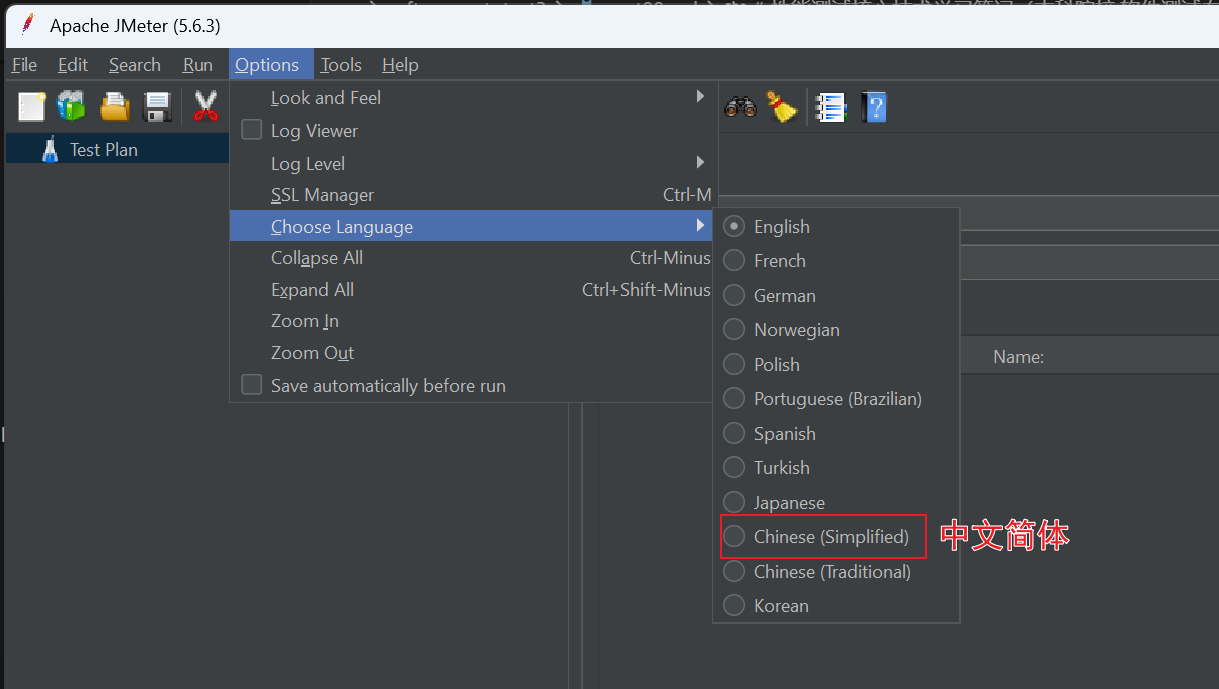
Task: Click the New test plan toolbar icon
Action: click(x=32, y=106)
